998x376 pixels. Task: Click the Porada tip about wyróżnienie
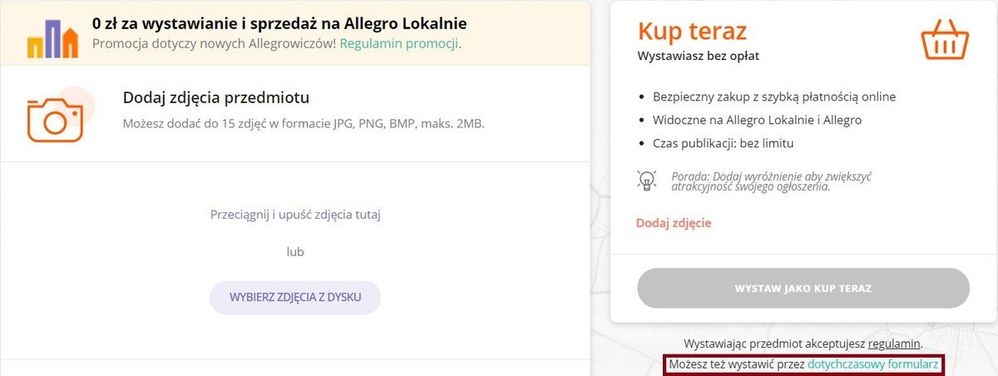click(771, 181)
